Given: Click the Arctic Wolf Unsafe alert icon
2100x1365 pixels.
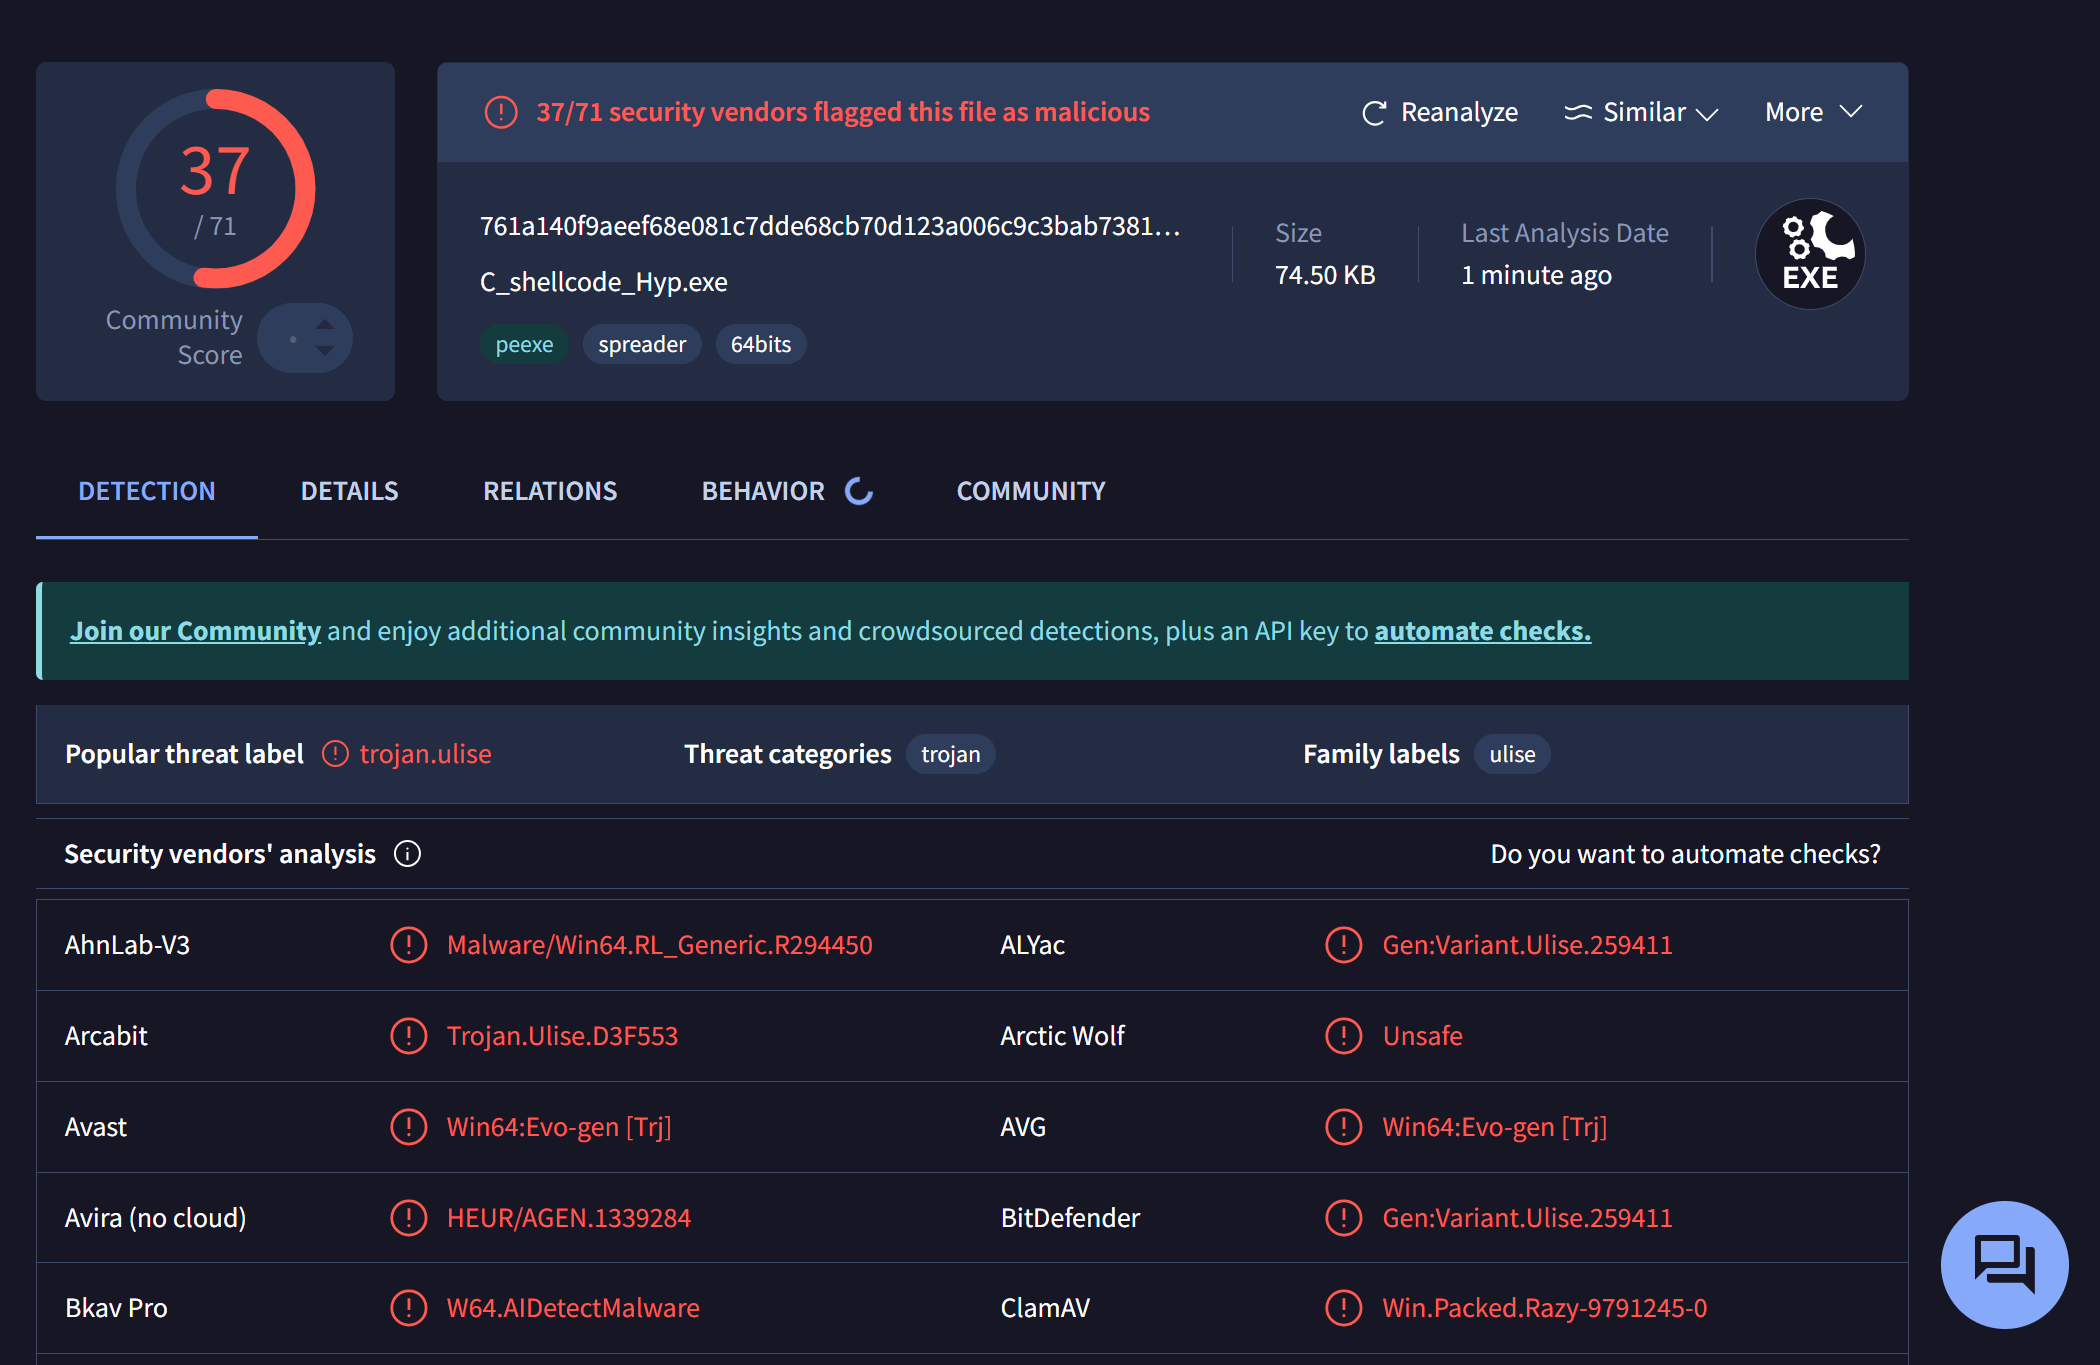Looking at the screenshot, I should (x=1343, y=1036).
